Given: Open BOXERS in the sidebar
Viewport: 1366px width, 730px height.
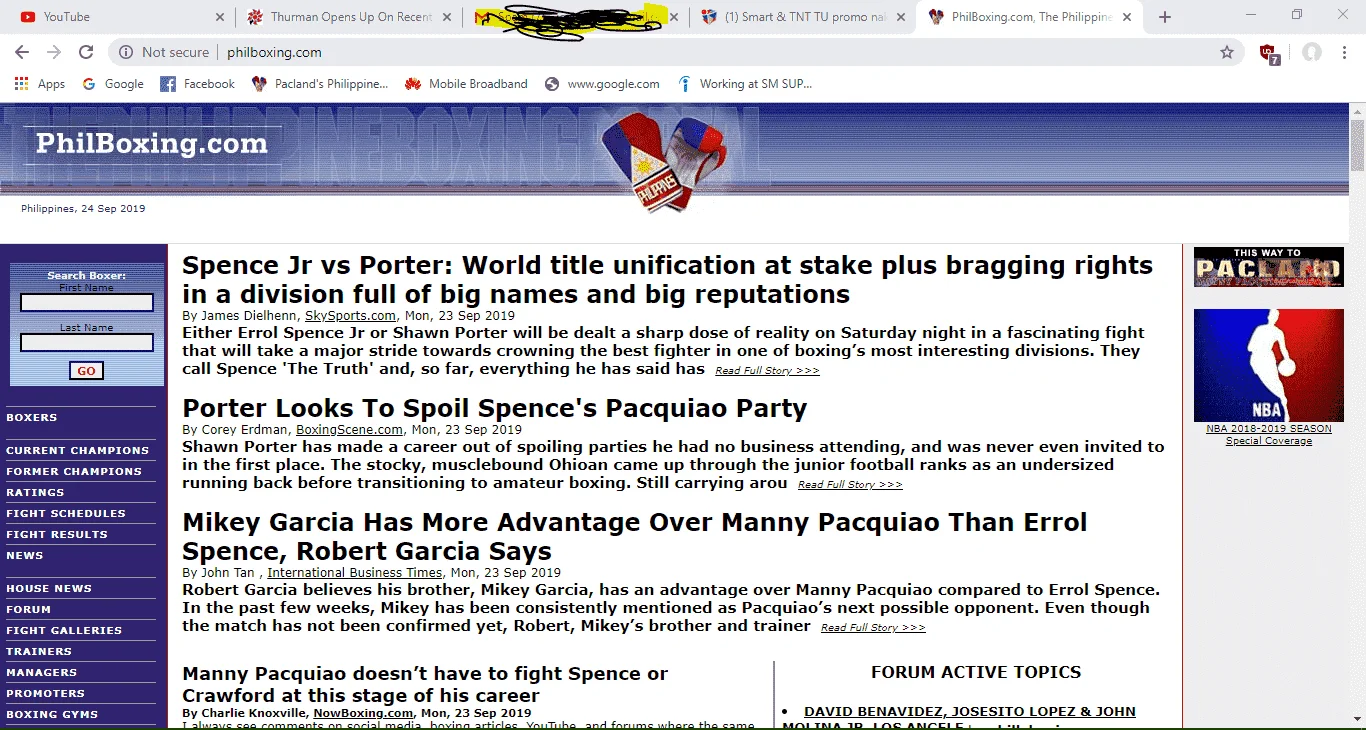Looking at the screenshot, I should [32, 417].
